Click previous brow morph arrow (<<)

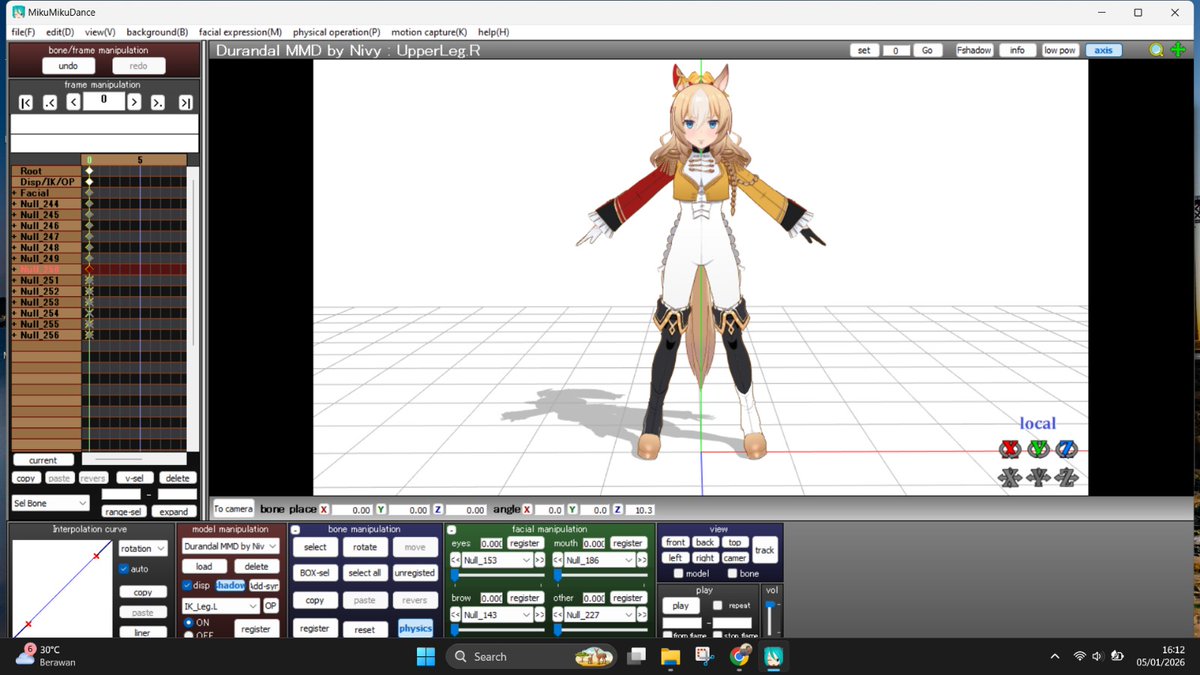455,614
